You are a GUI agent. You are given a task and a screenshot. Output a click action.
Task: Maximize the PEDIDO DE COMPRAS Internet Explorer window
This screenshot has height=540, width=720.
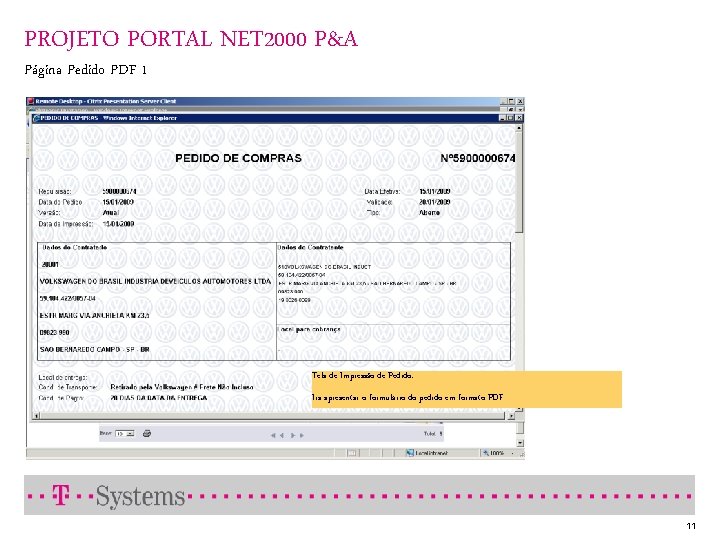click(510, 118)
